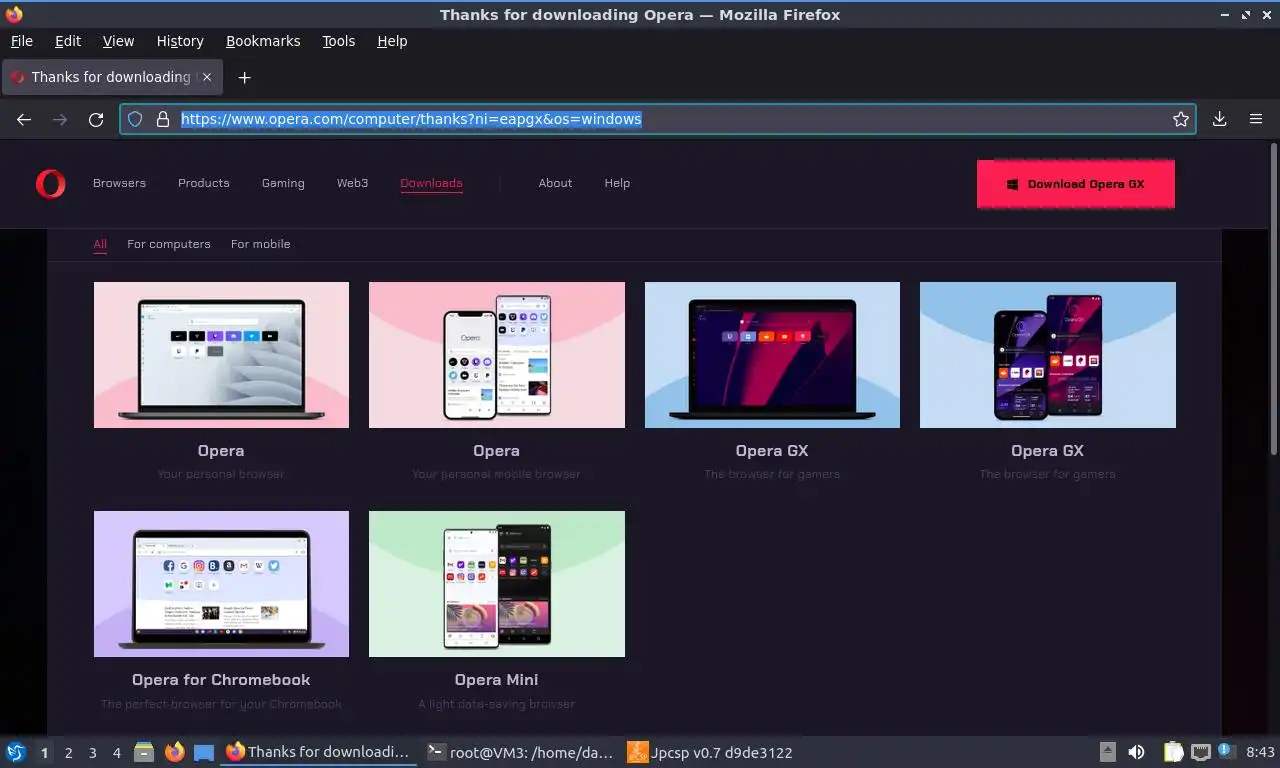
Task: Open the Firefox downloads panel
Action: coord(1220,119)
